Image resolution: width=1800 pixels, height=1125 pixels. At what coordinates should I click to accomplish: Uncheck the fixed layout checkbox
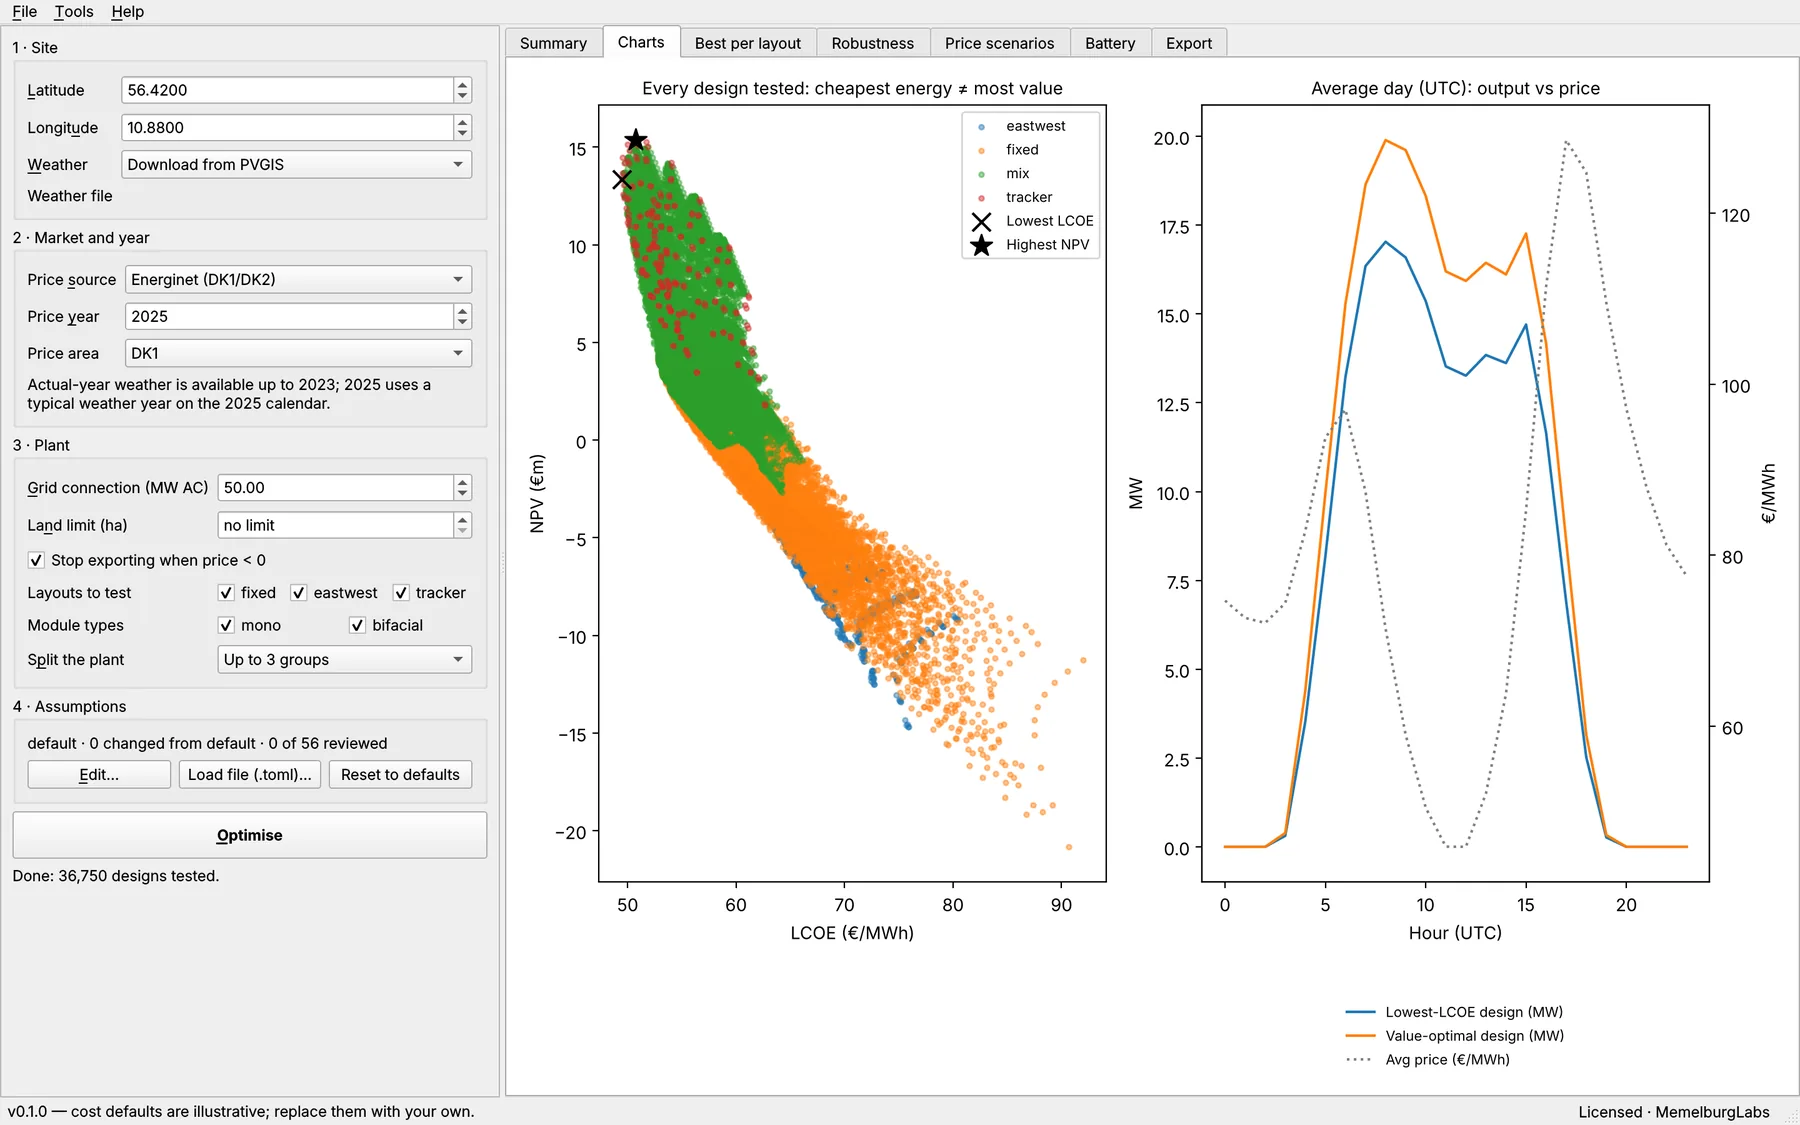pyautogui.click(x=226, y=593)
